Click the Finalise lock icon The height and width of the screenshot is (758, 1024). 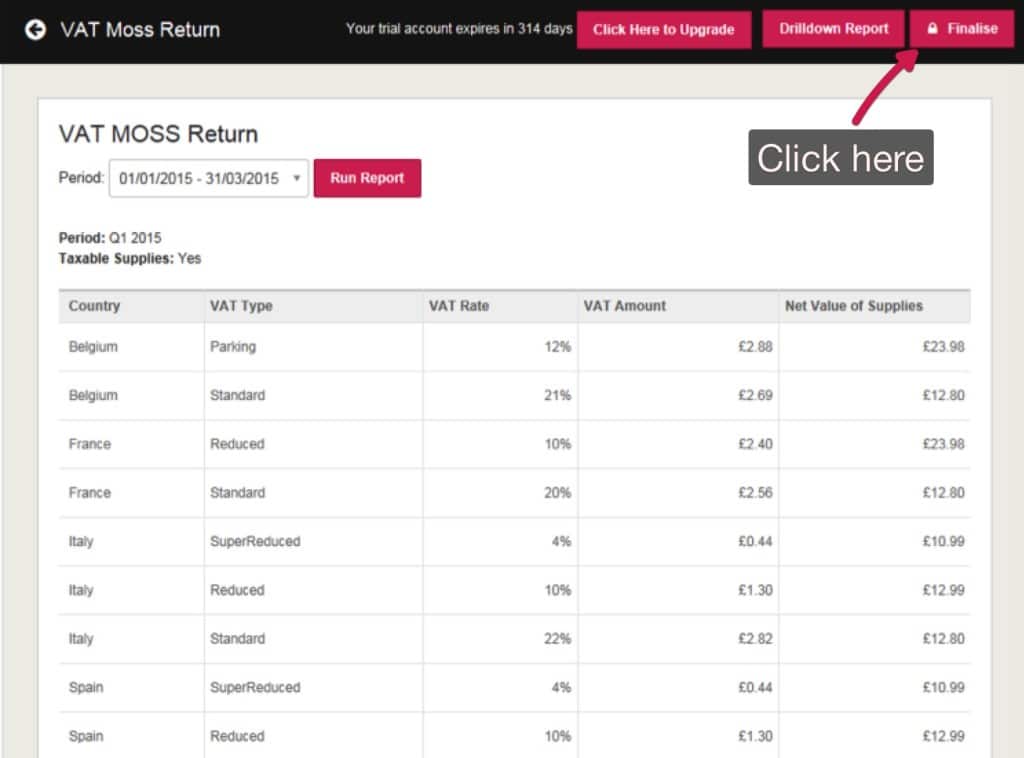coord(932,29)
